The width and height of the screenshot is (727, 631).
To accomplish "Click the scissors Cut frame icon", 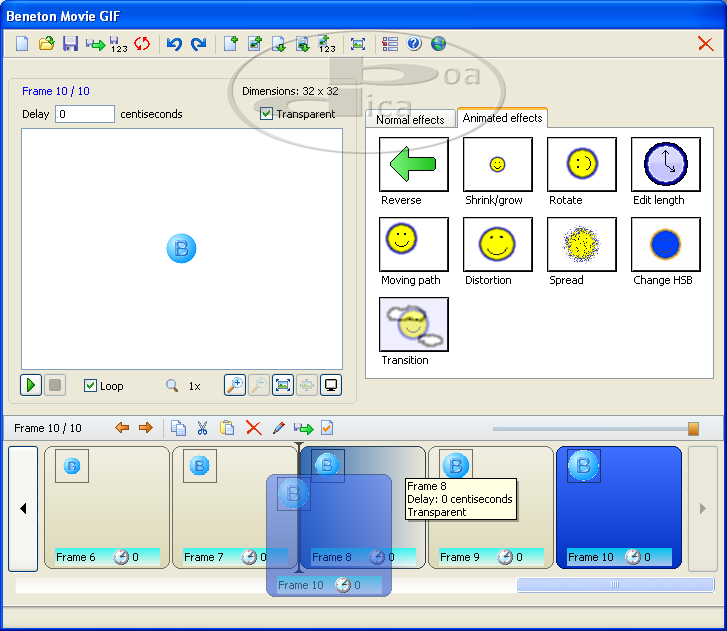I will (202, 428).
